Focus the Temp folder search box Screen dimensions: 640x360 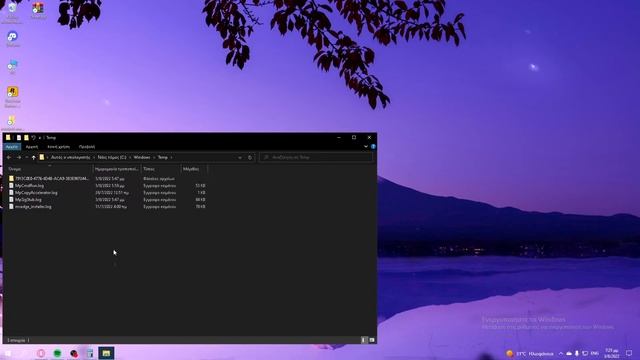[x=316, y=157]
